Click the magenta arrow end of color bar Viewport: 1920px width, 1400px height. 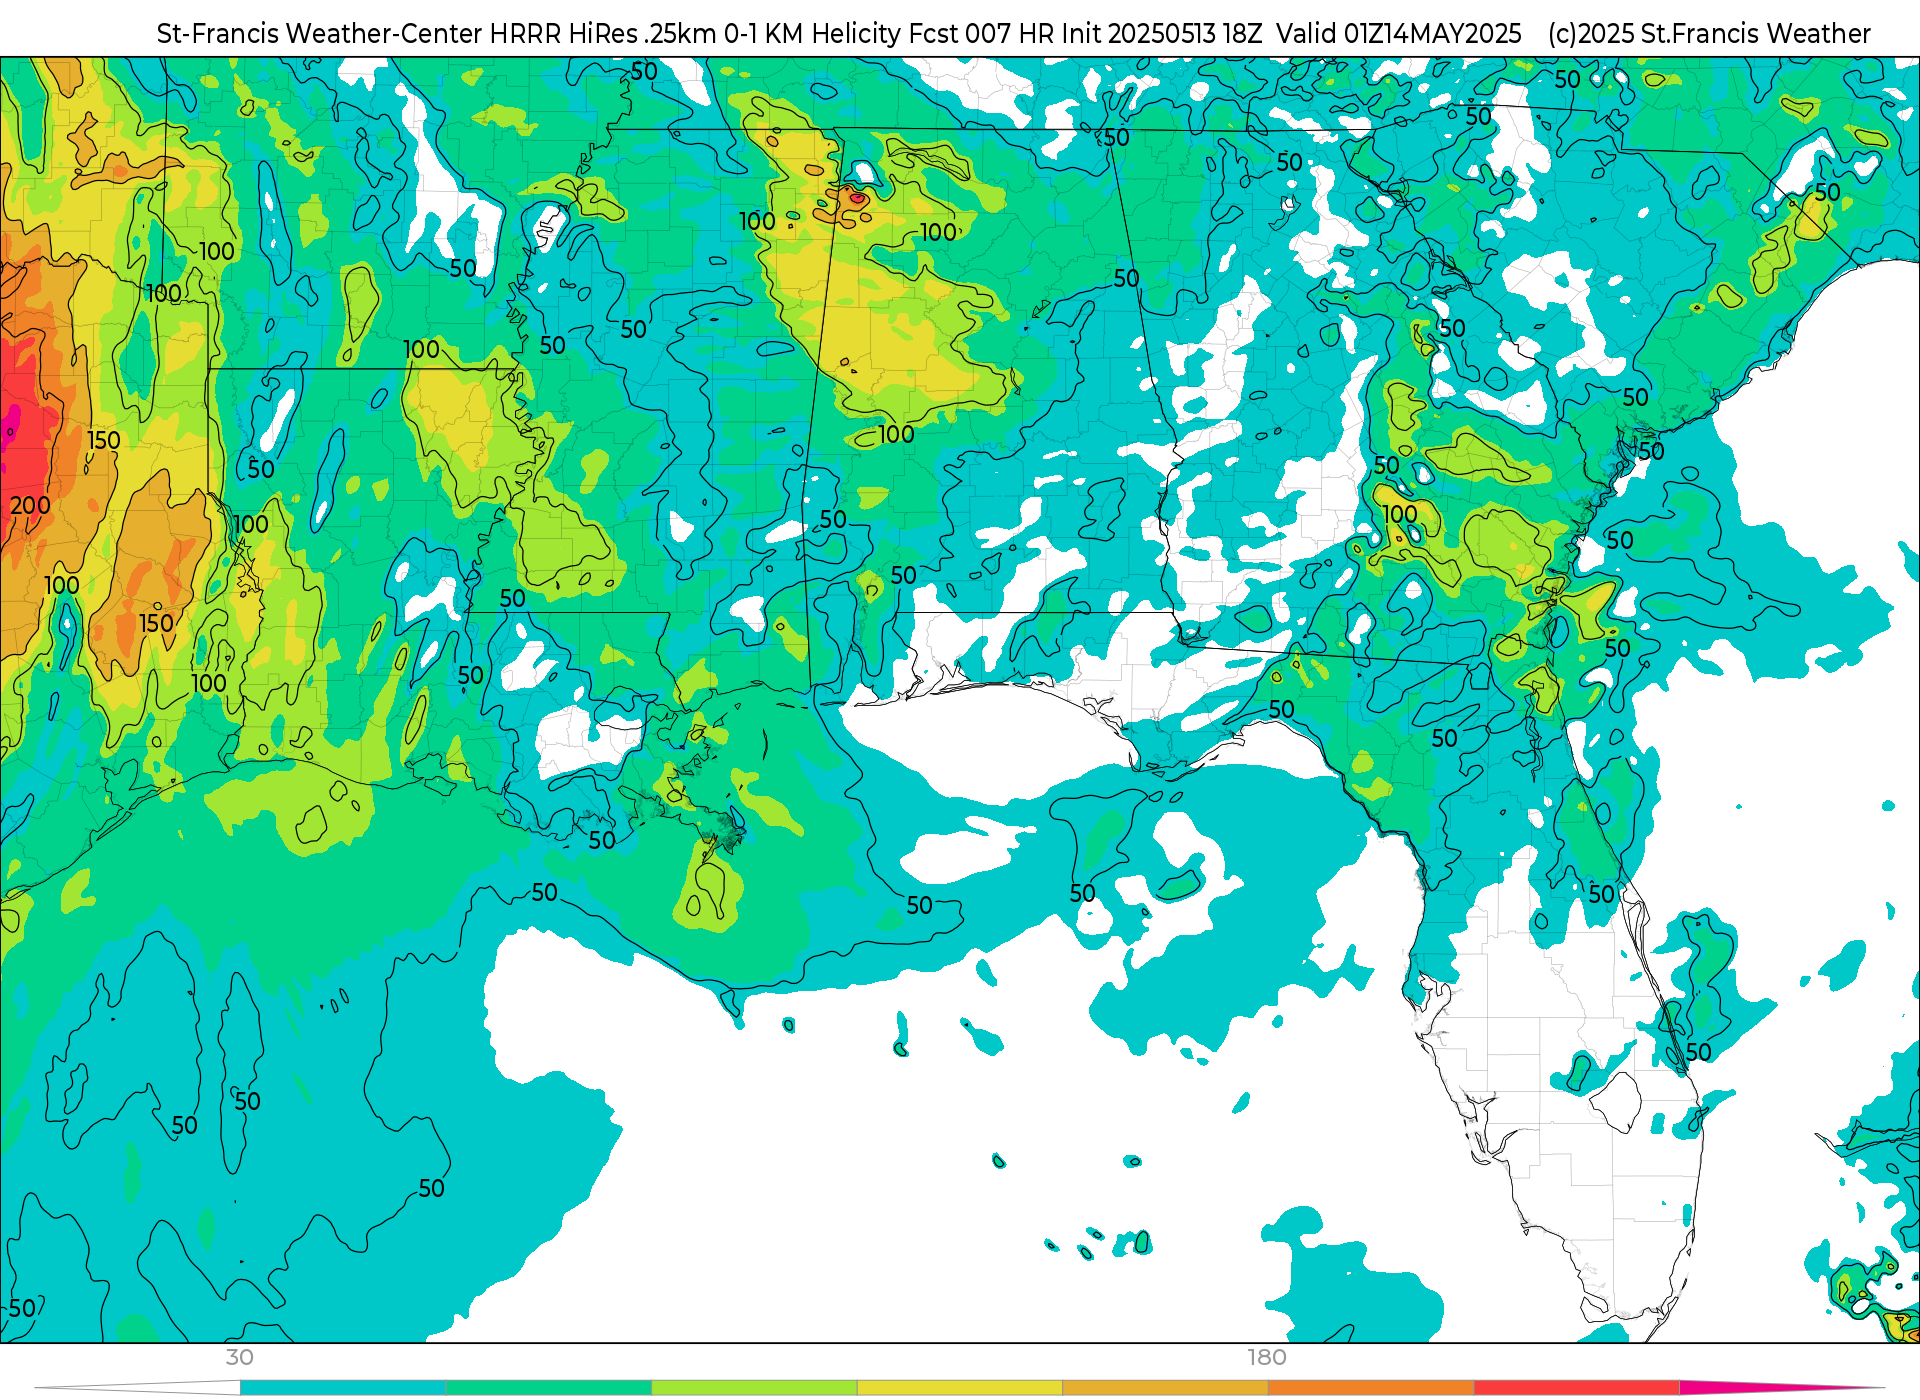point(1780,1387)
